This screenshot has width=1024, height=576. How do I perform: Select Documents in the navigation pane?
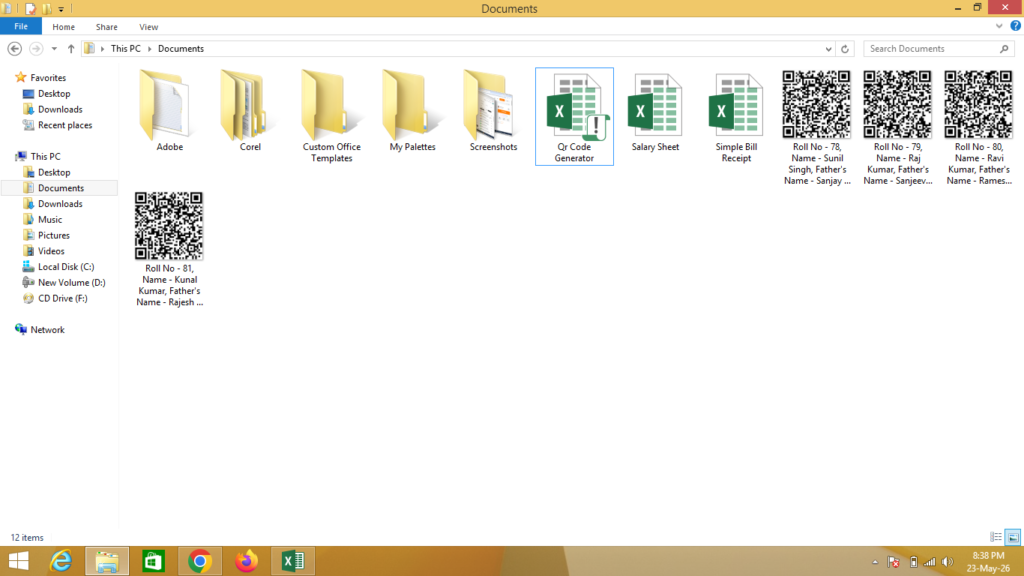click(60, 188)
